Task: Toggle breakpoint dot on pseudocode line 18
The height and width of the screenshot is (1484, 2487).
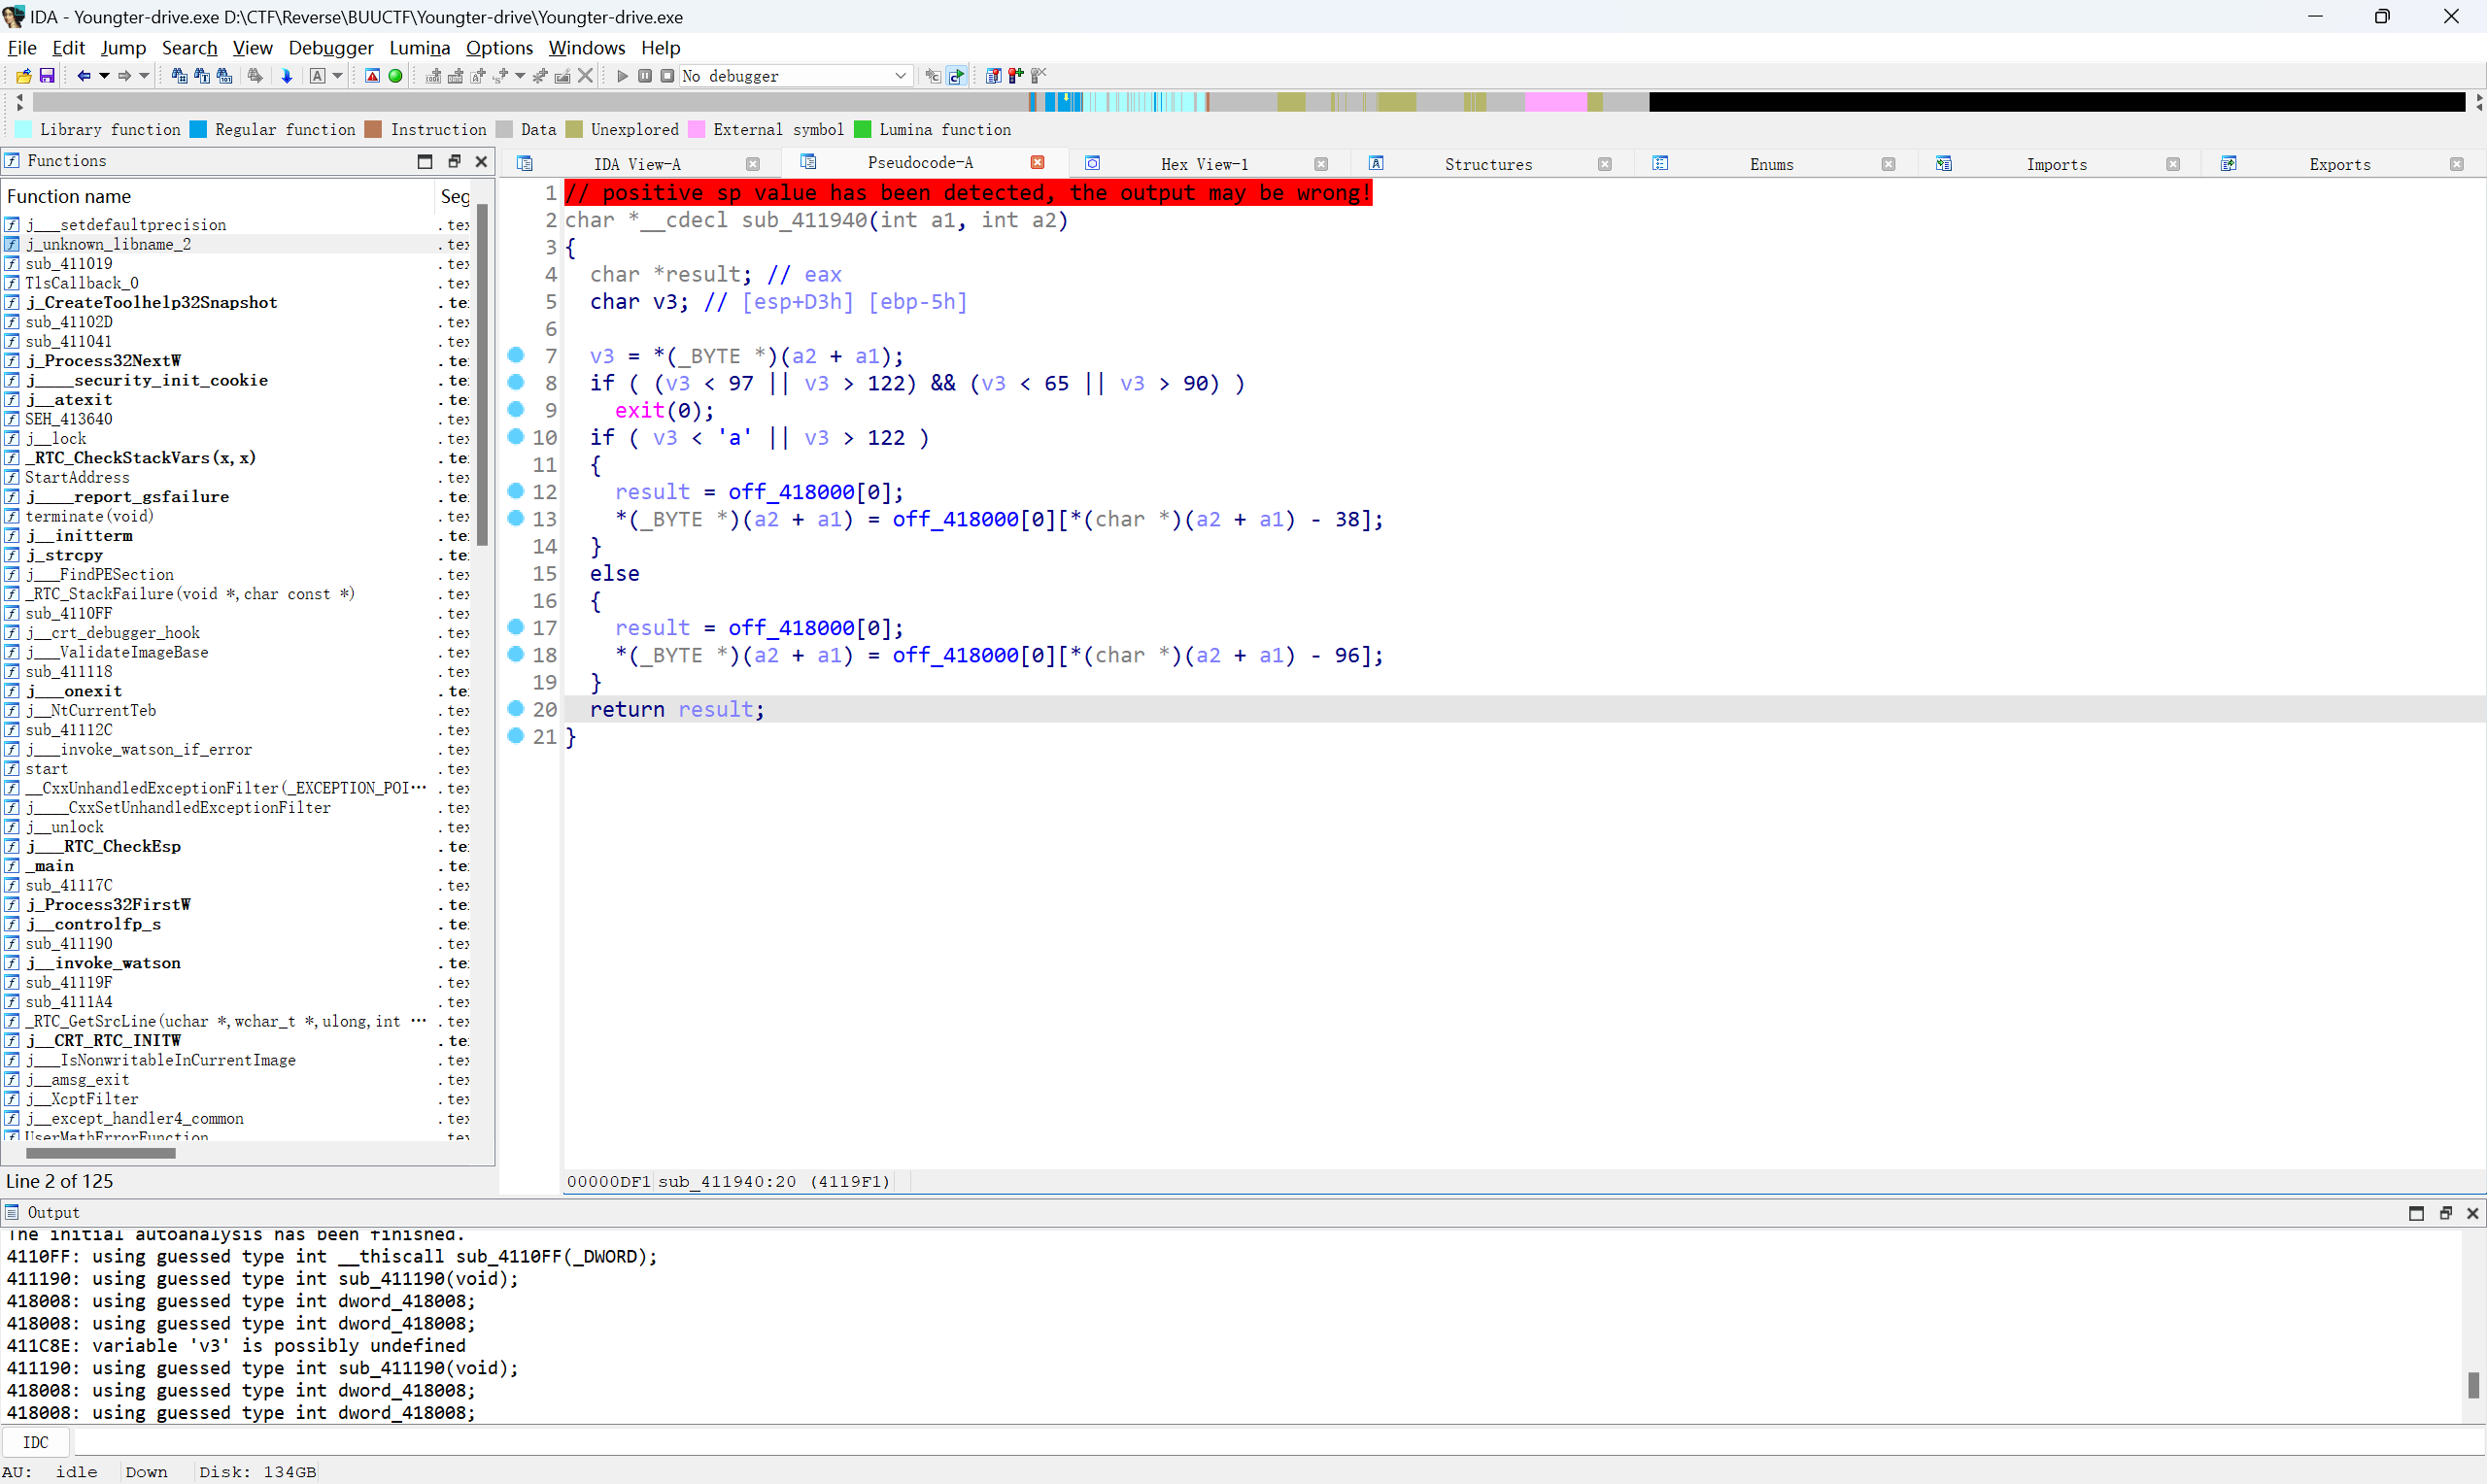Action: pyautogui.click(x=516, y=654)
